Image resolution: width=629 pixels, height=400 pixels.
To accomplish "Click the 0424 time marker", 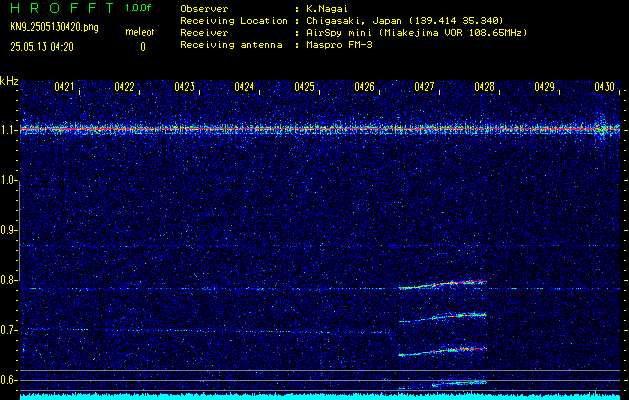I will [x=244, y=87].
